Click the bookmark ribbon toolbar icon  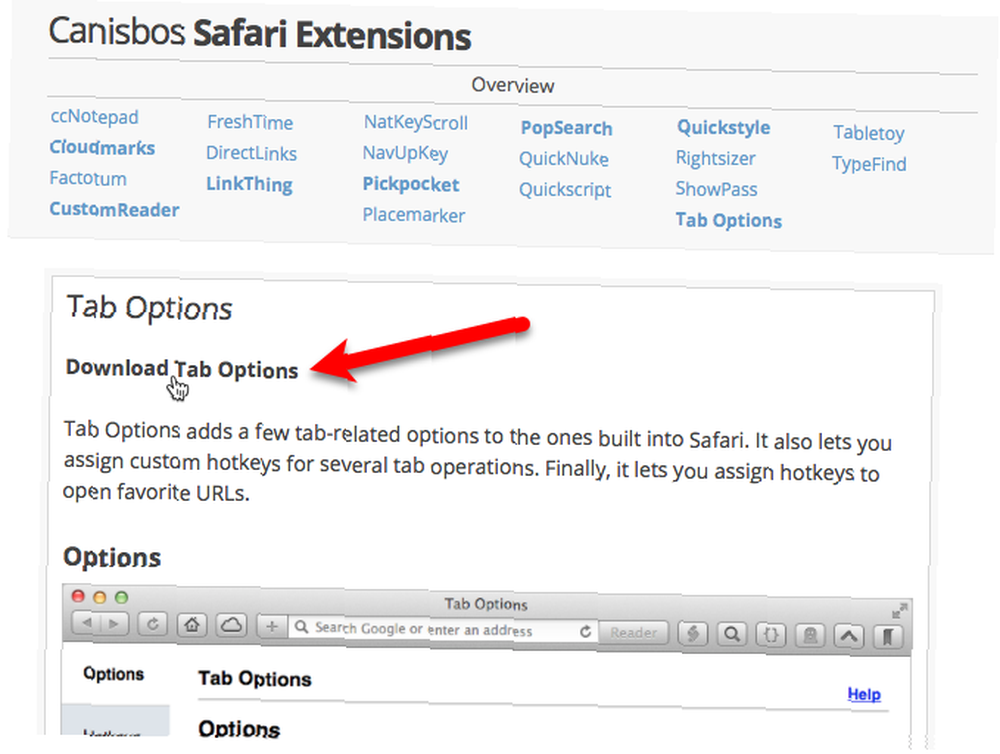click(x=888, y=637)
